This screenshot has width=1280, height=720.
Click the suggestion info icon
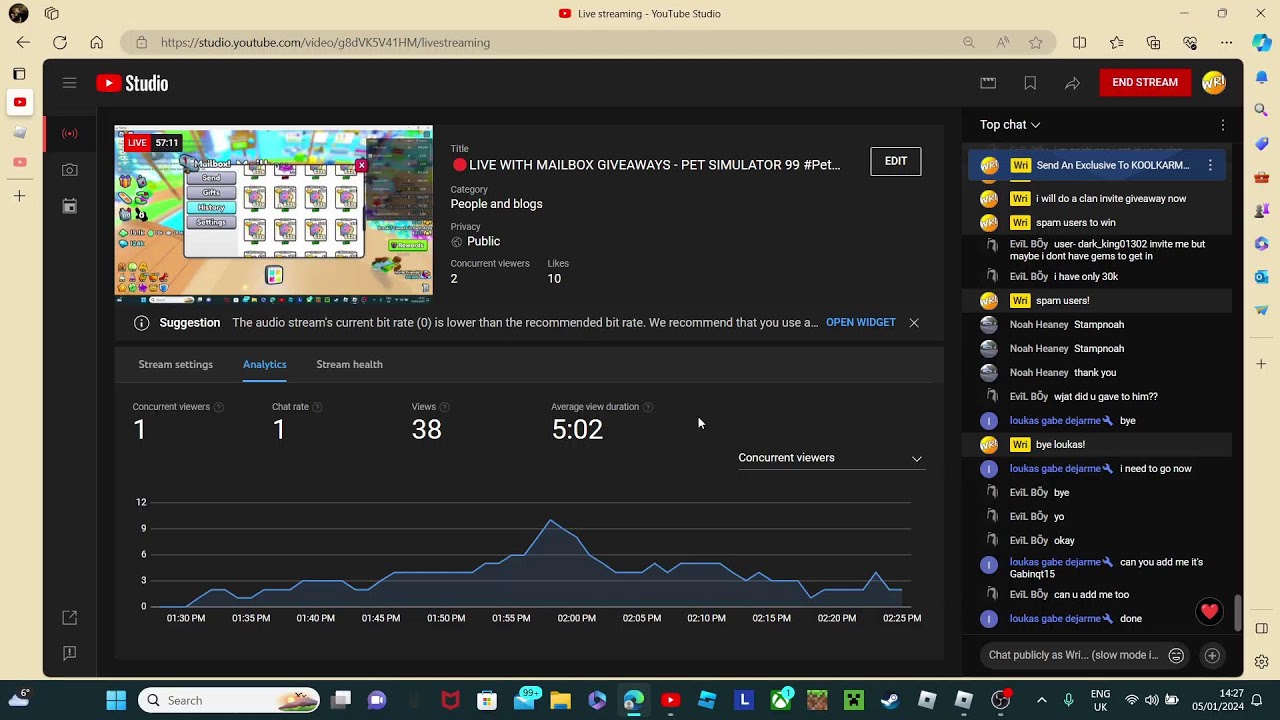pos(142,323)
